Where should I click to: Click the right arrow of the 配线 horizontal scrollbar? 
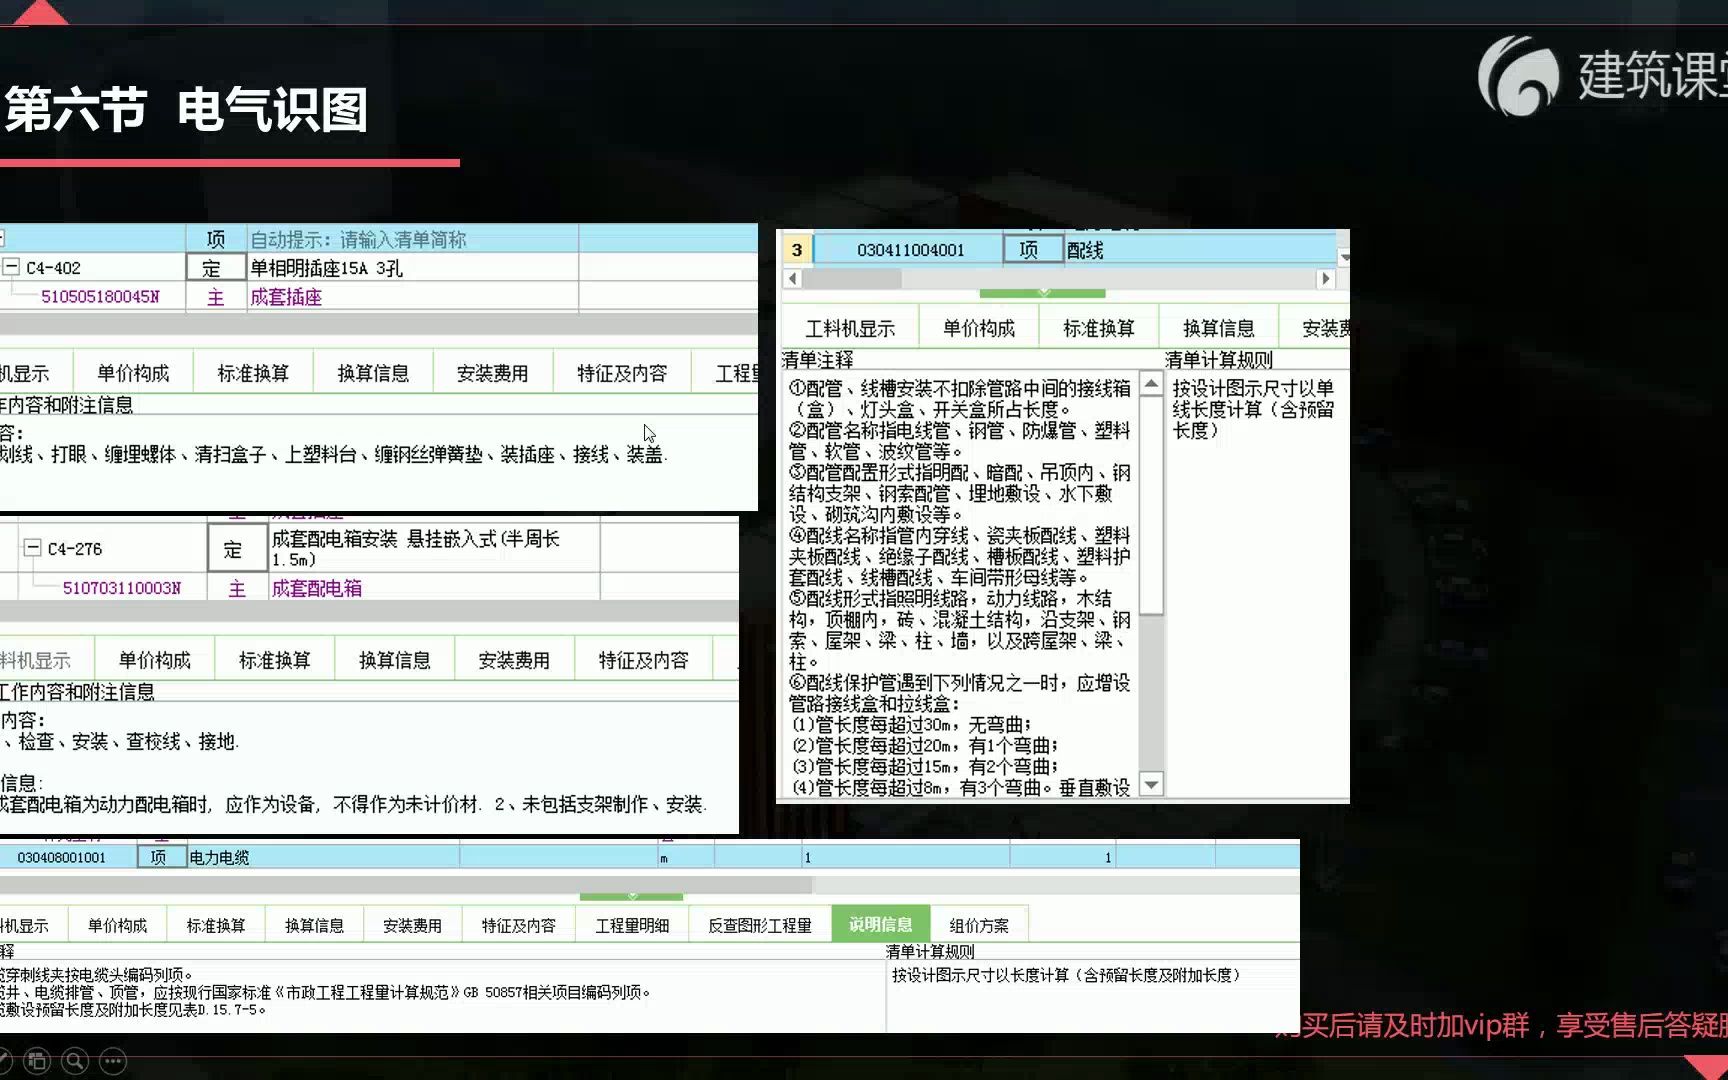tap(1327, 280)
